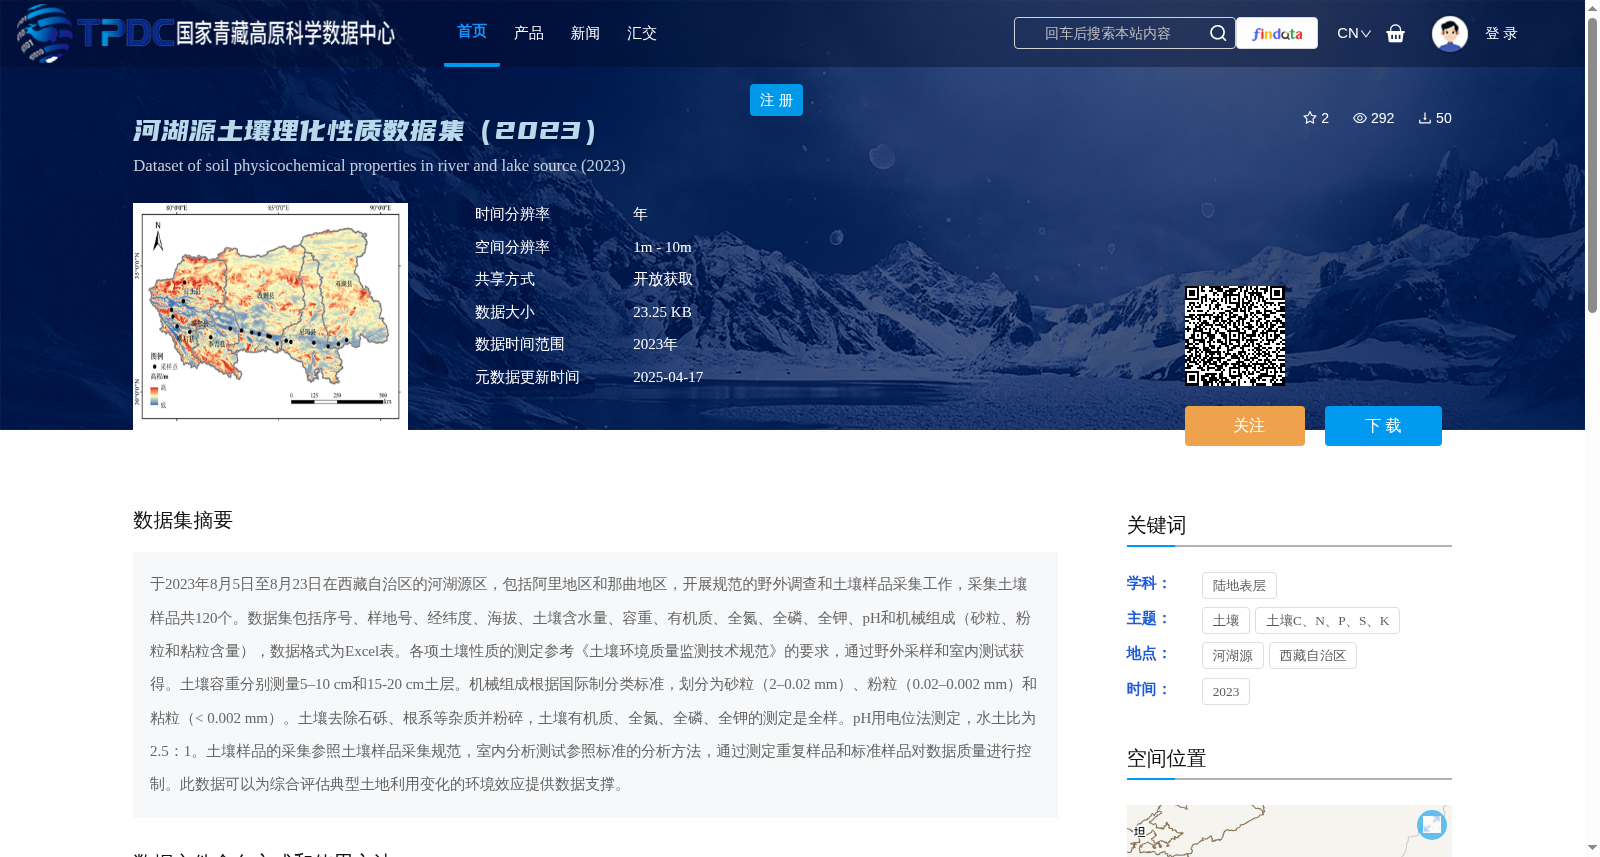Image resolution: width=1600 pixels, height=857 pixels.
Task: Click the 关键词 heading
Action: coord(1156,525)
